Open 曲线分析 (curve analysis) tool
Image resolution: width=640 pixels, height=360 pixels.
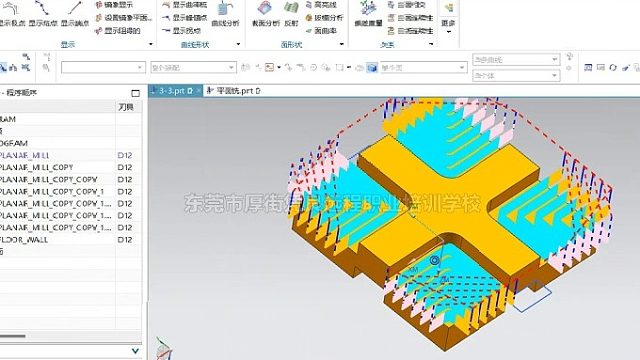coord(225,14)
